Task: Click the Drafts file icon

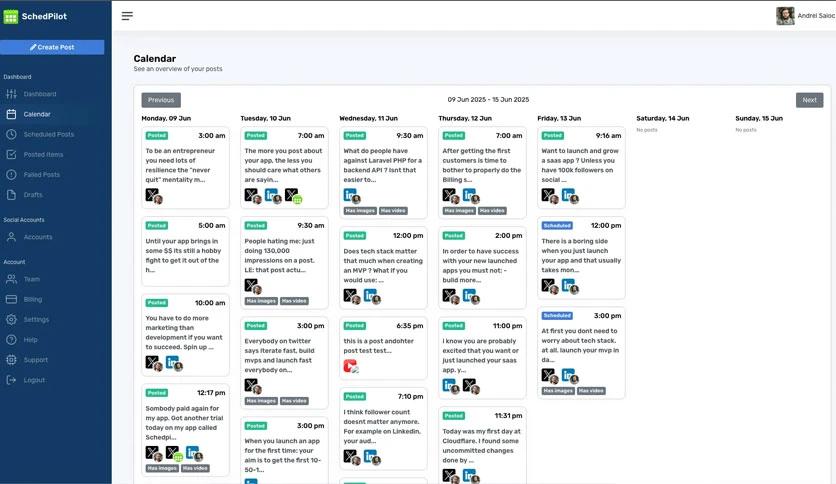Action: [11, 195]
